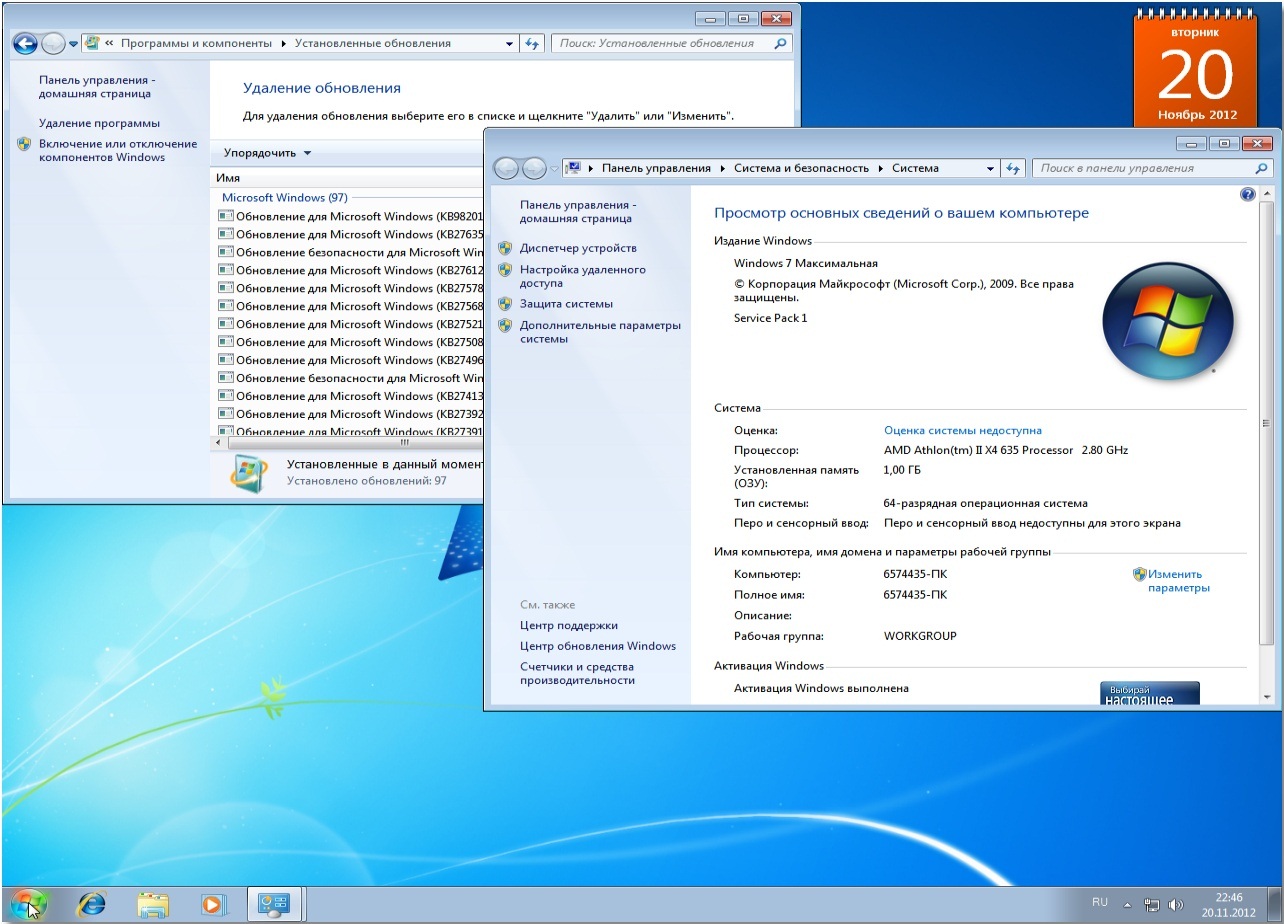Select the update row starting KB27521

350,324
